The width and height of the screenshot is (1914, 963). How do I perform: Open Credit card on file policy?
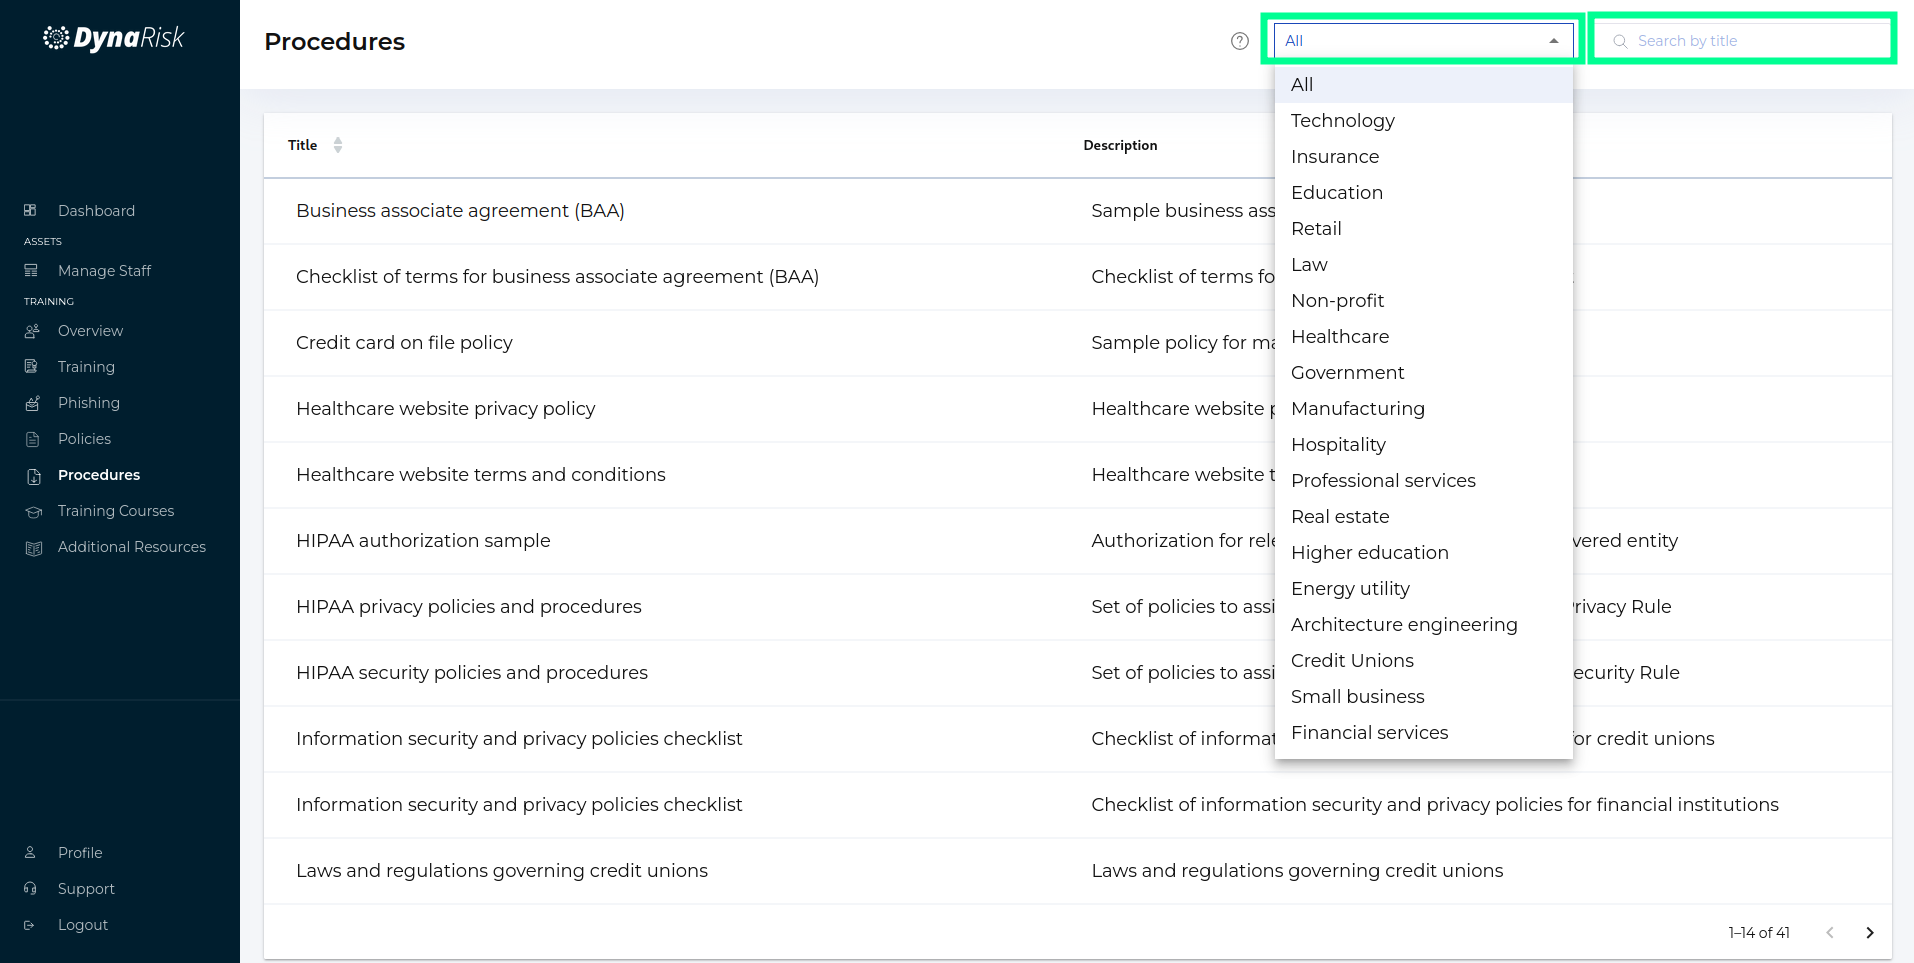(1078, 343)
